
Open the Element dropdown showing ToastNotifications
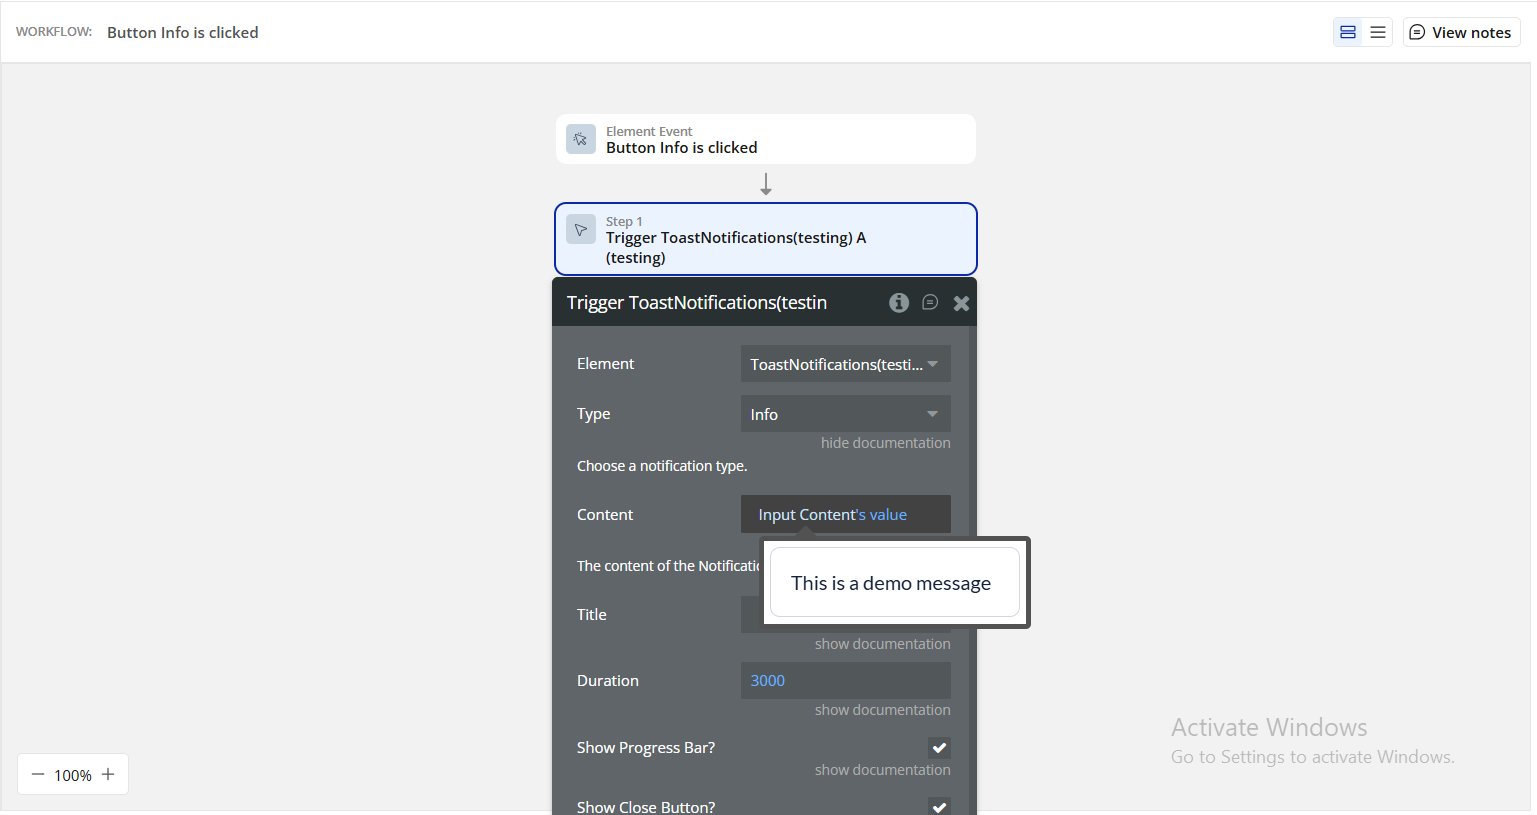point(845,364)
